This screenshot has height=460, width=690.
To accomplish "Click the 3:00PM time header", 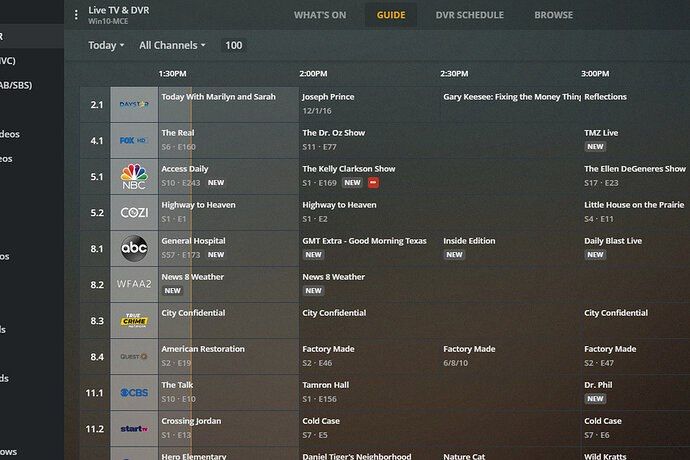I will point(595,74).
